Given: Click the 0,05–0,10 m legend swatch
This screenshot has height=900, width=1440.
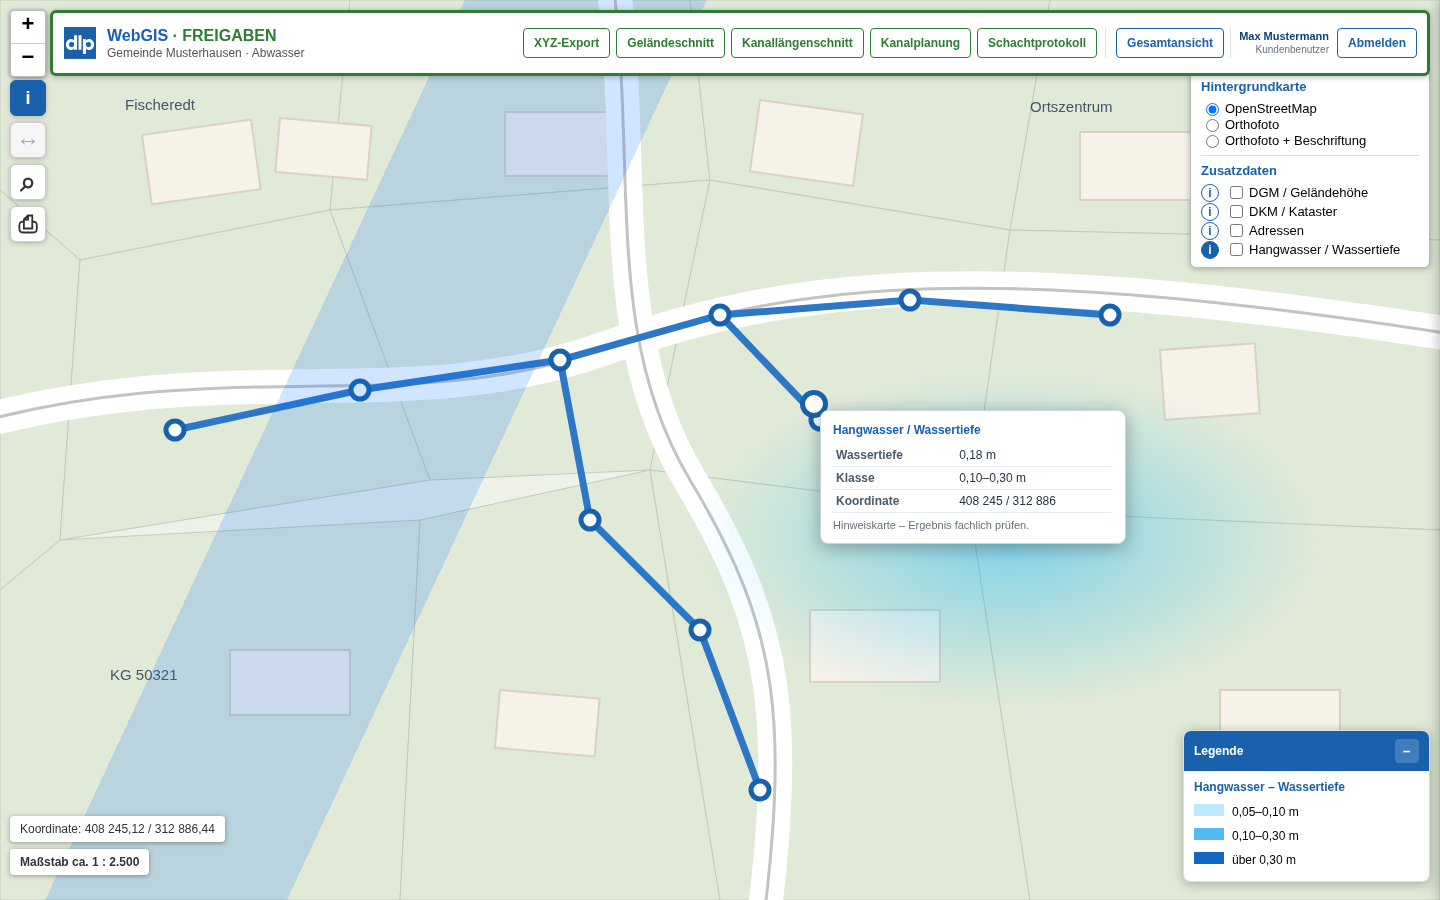Looking at the screenshot, I should (1209, 810).
